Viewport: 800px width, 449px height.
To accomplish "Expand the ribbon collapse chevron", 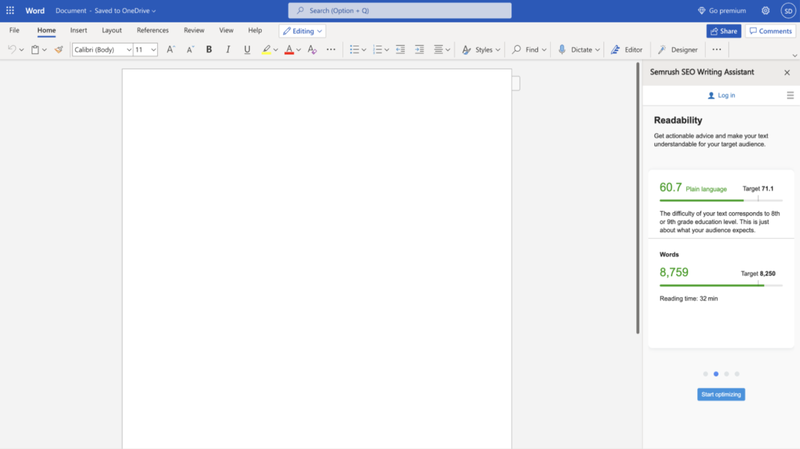I will tap(794, 55).
